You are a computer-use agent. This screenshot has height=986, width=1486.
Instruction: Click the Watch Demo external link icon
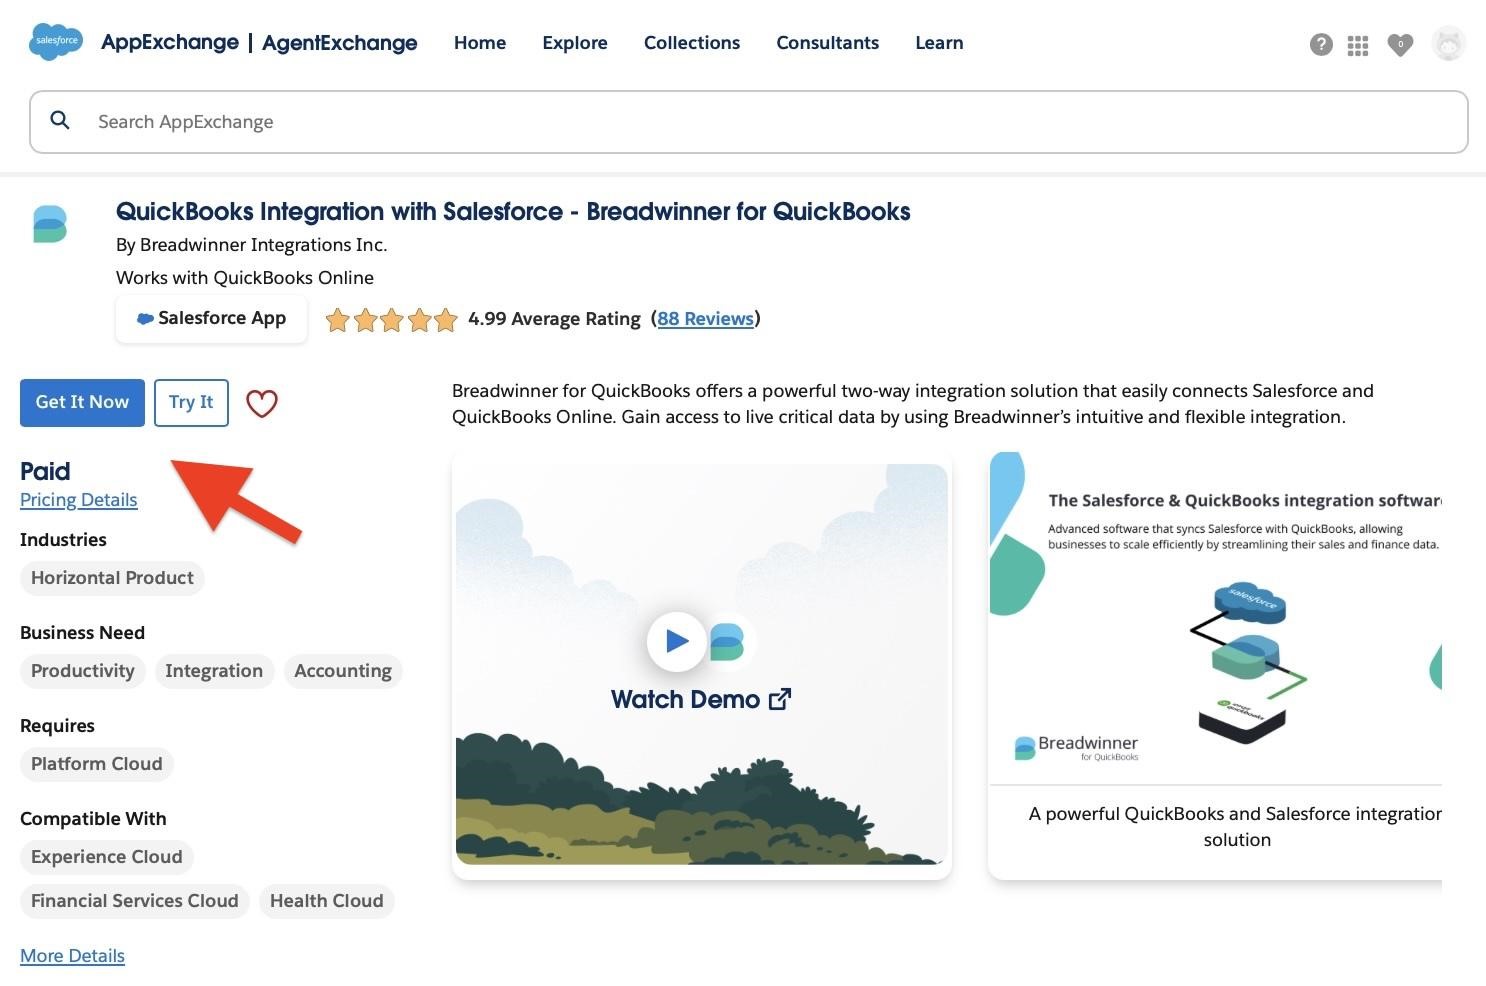point(781,699)
